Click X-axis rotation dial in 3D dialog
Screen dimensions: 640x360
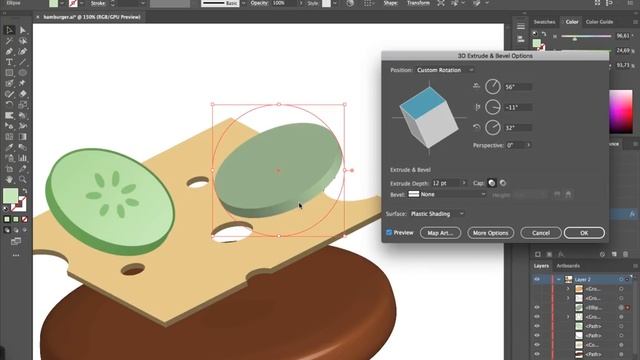[x=493, y=87]
